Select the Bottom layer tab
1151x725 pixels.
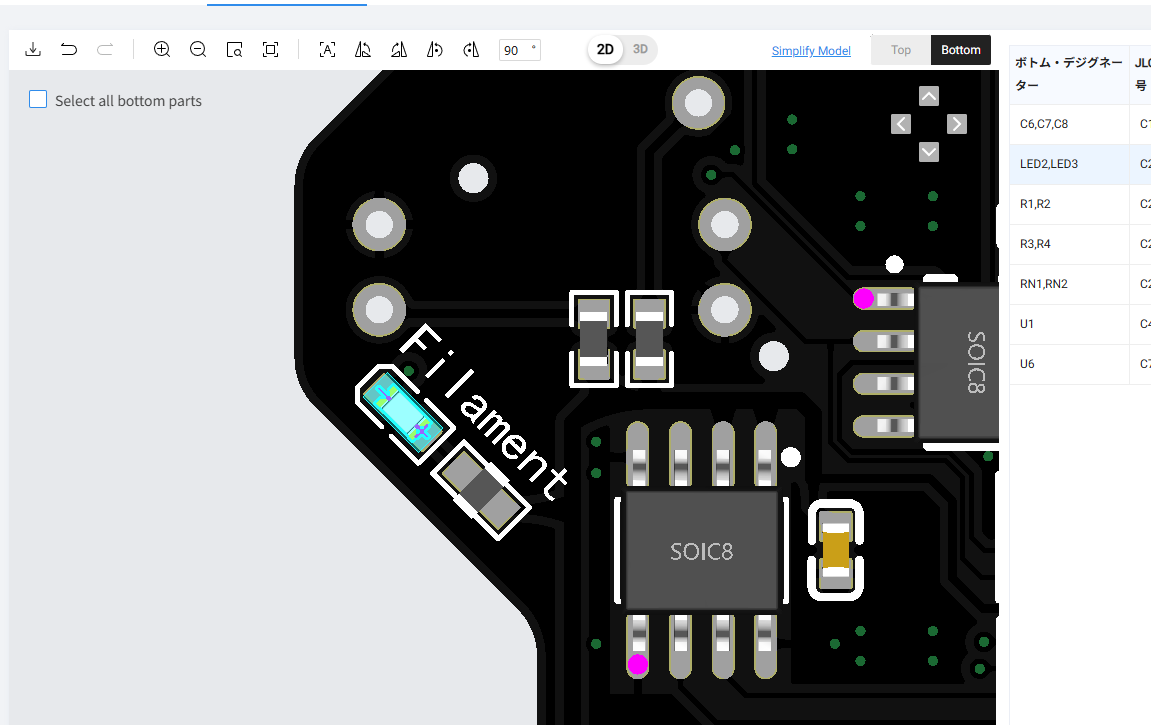(961, 50)
